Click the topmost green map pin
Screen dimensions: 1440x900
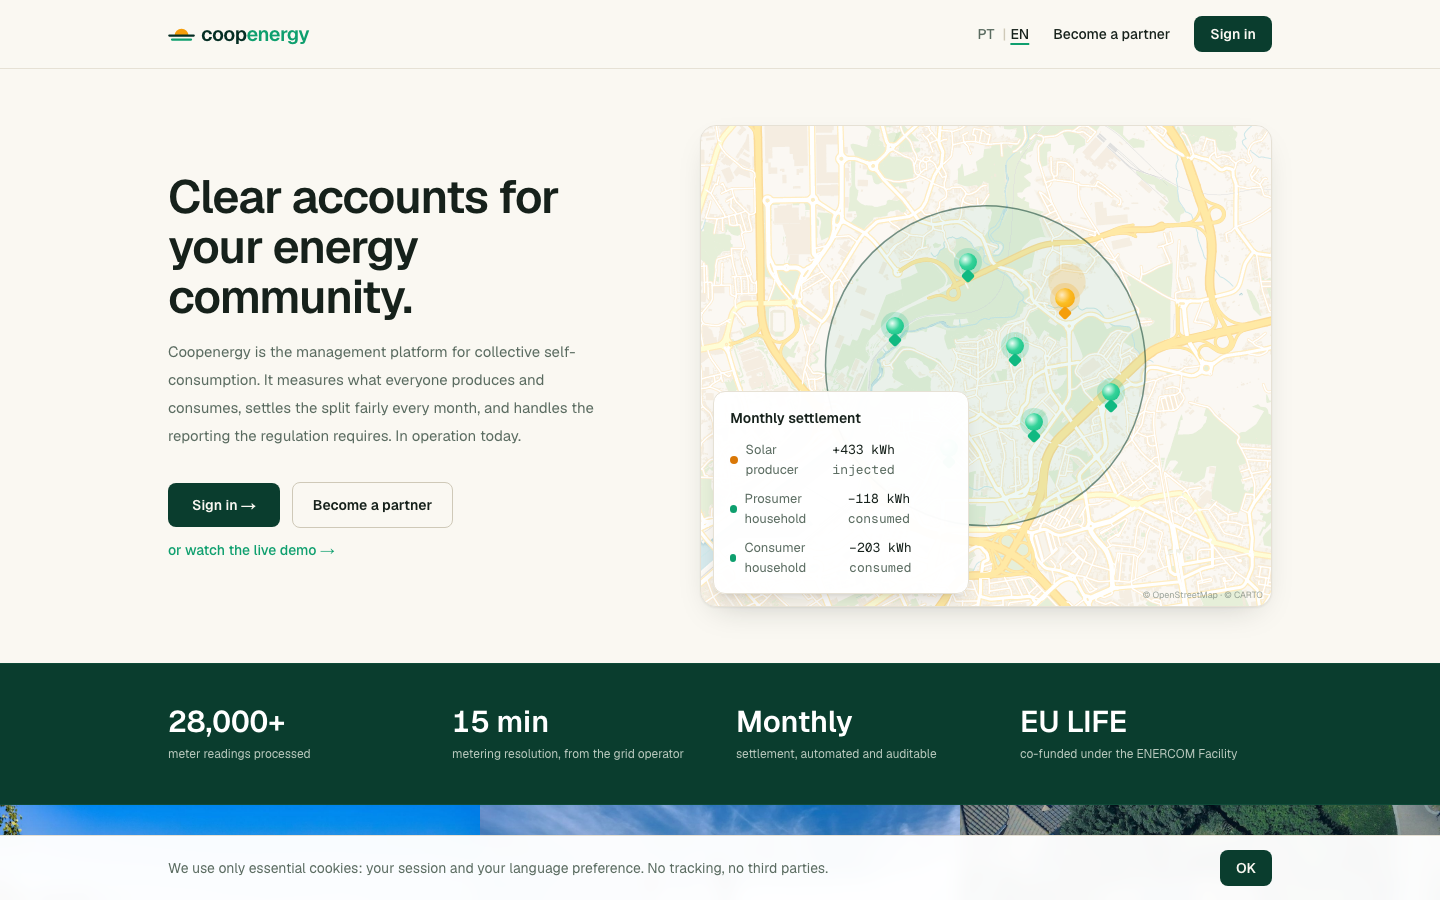(968, 266)
